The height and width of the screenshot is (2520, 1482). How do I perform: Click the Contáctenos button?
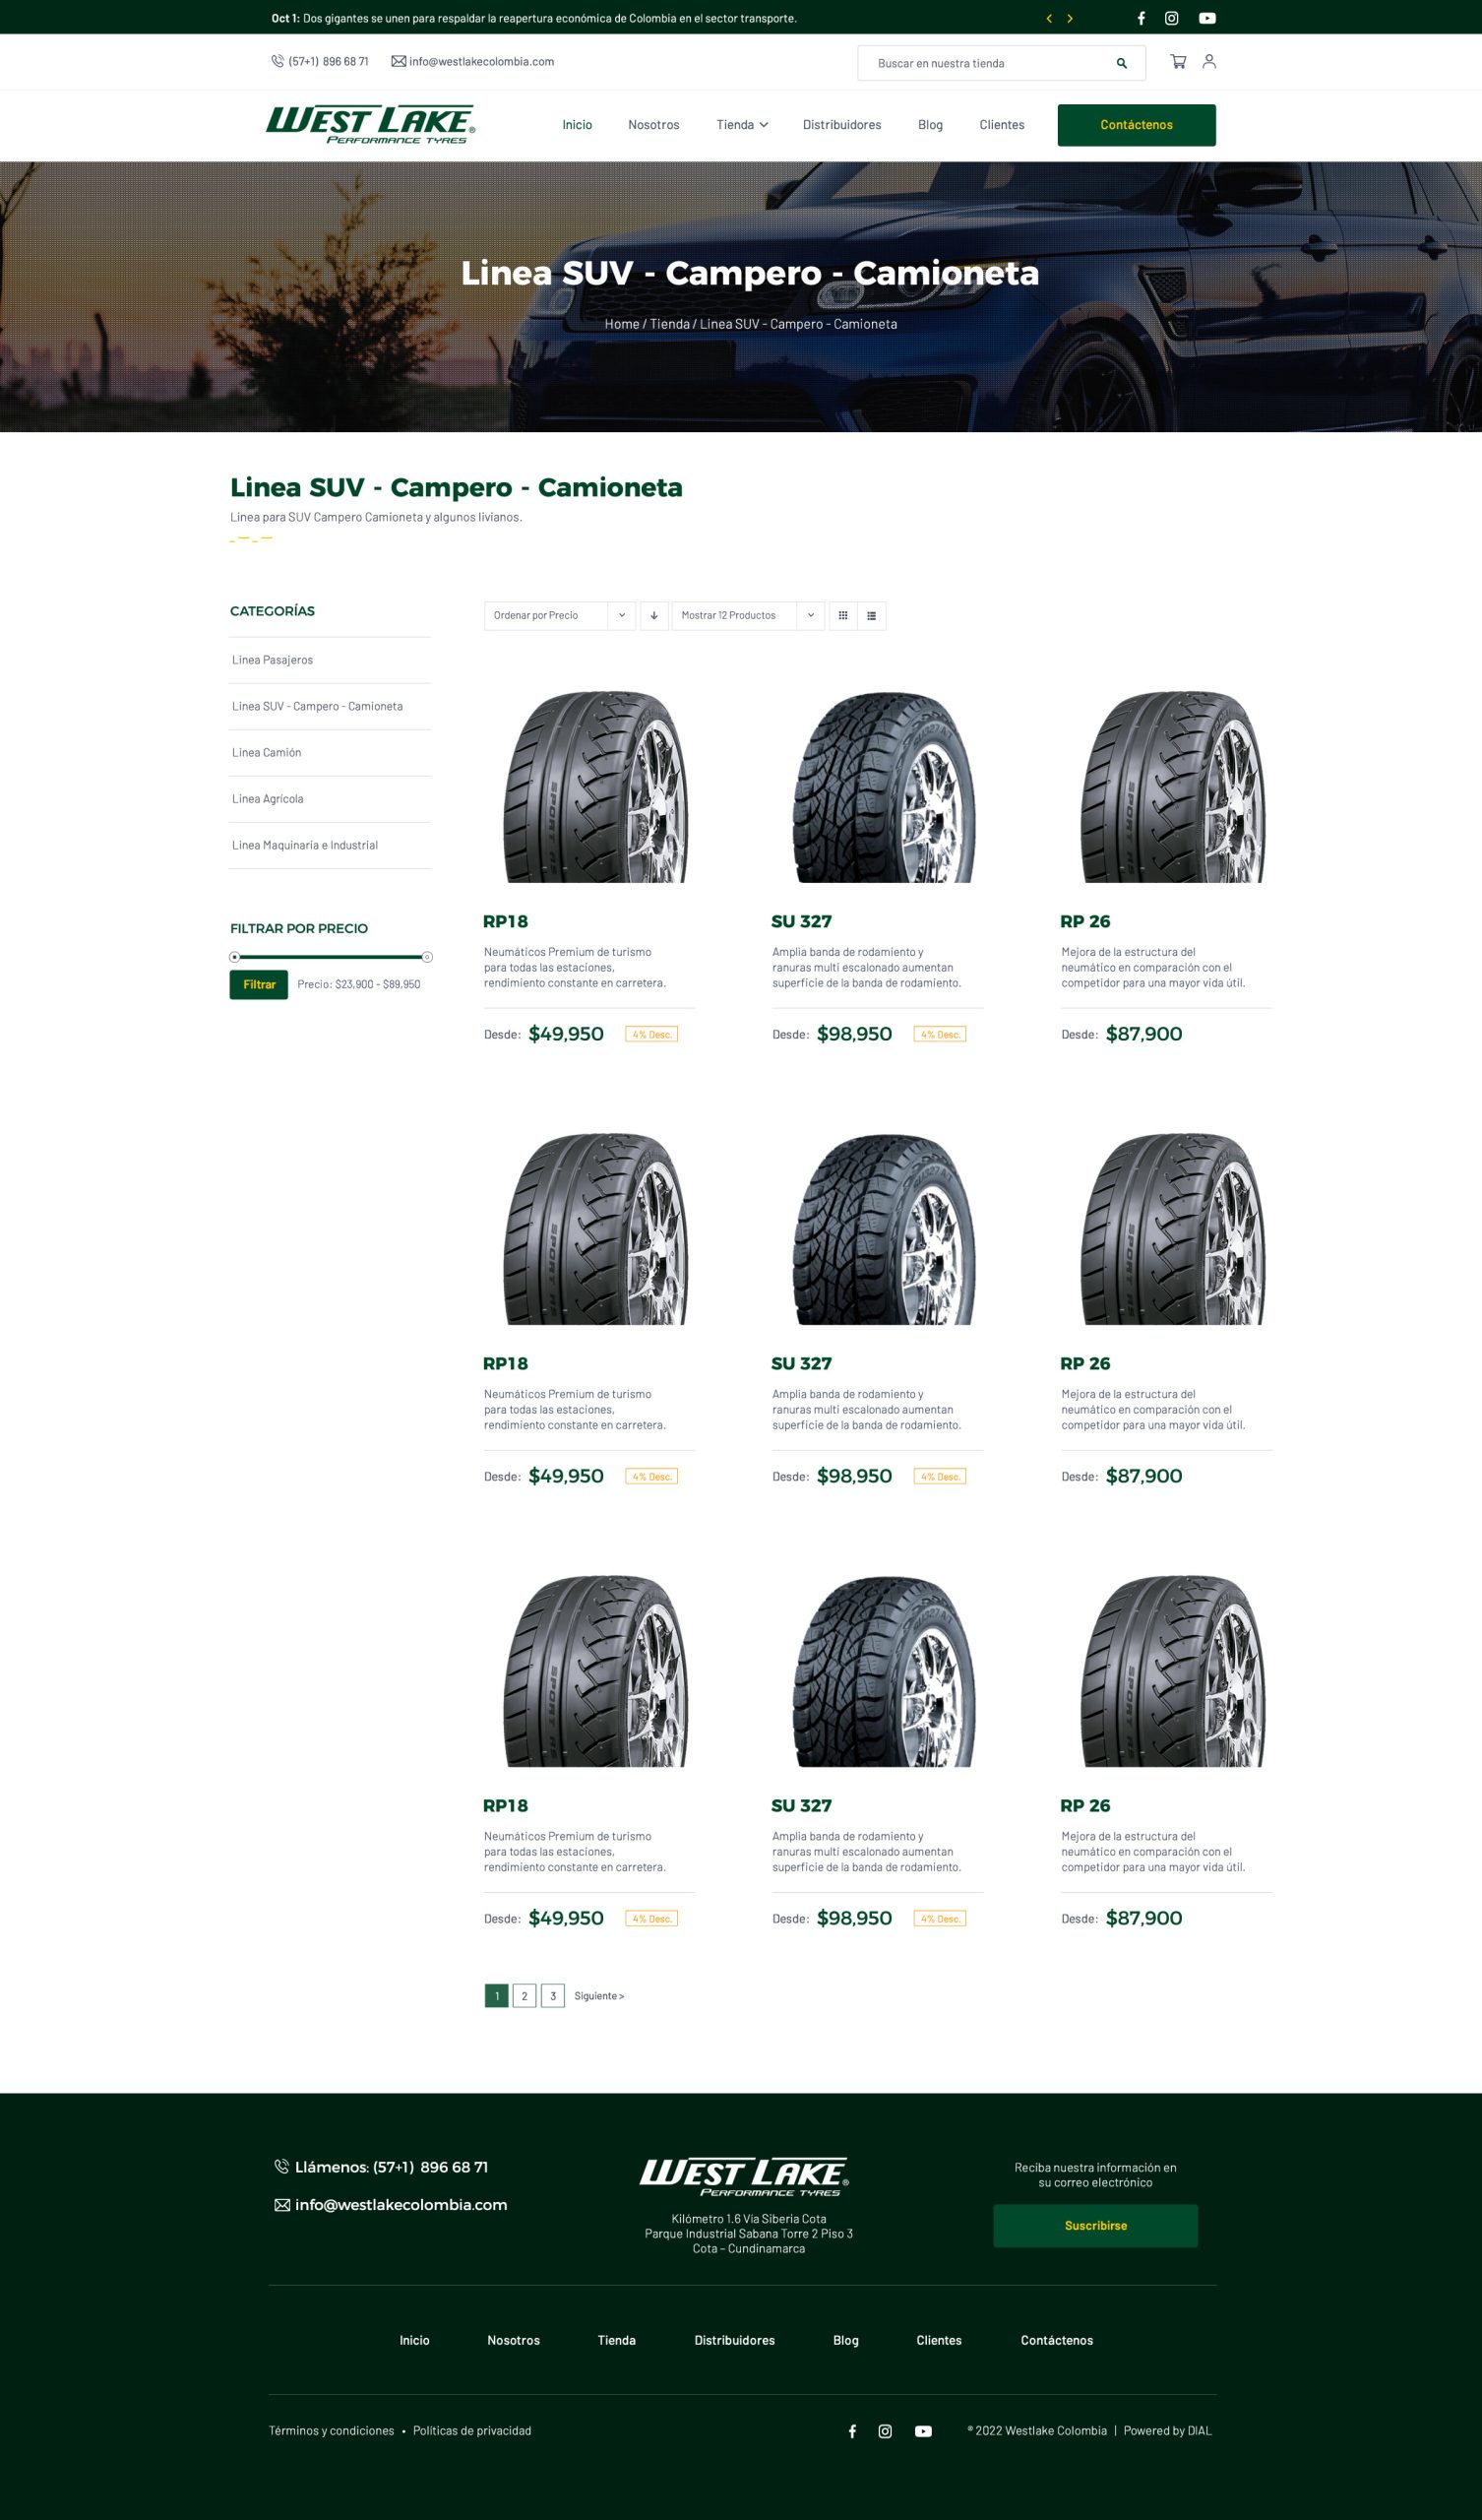pyautogui.click(x=1137, y=125)
